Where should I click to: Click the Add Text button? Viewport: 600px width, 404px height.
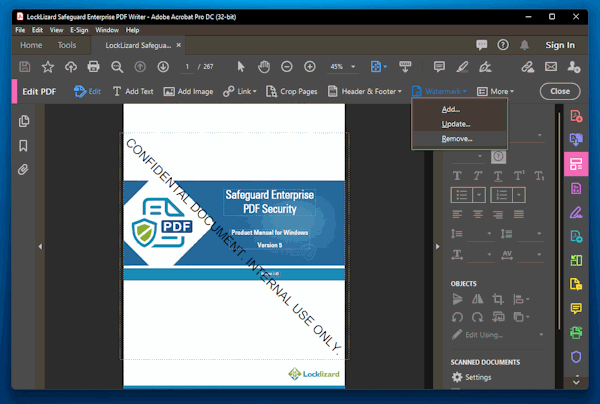(133, 91)
